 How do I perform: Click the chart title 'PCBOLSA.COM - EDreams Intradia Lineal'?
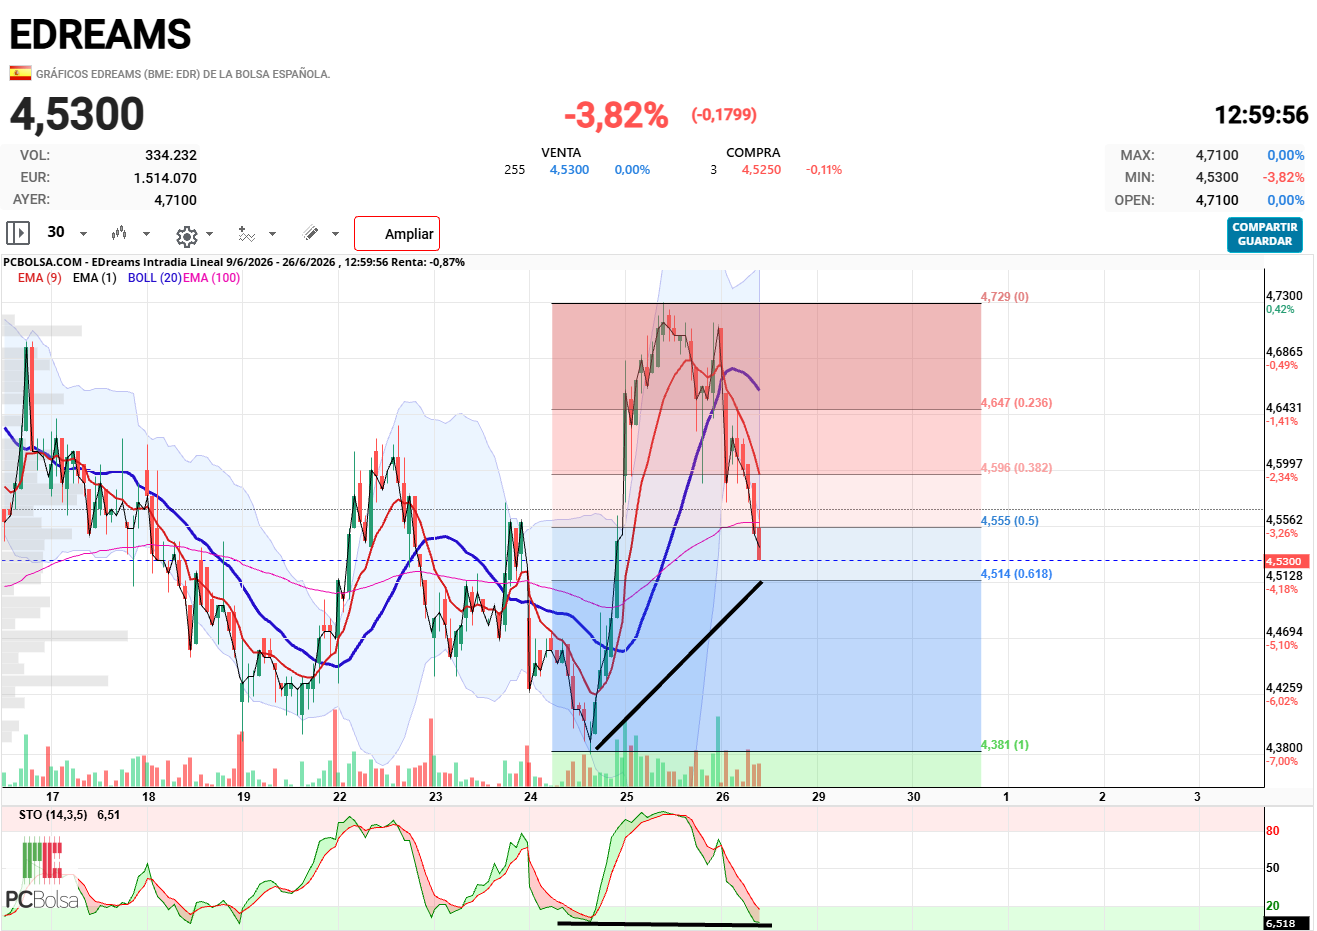[113, 262]
